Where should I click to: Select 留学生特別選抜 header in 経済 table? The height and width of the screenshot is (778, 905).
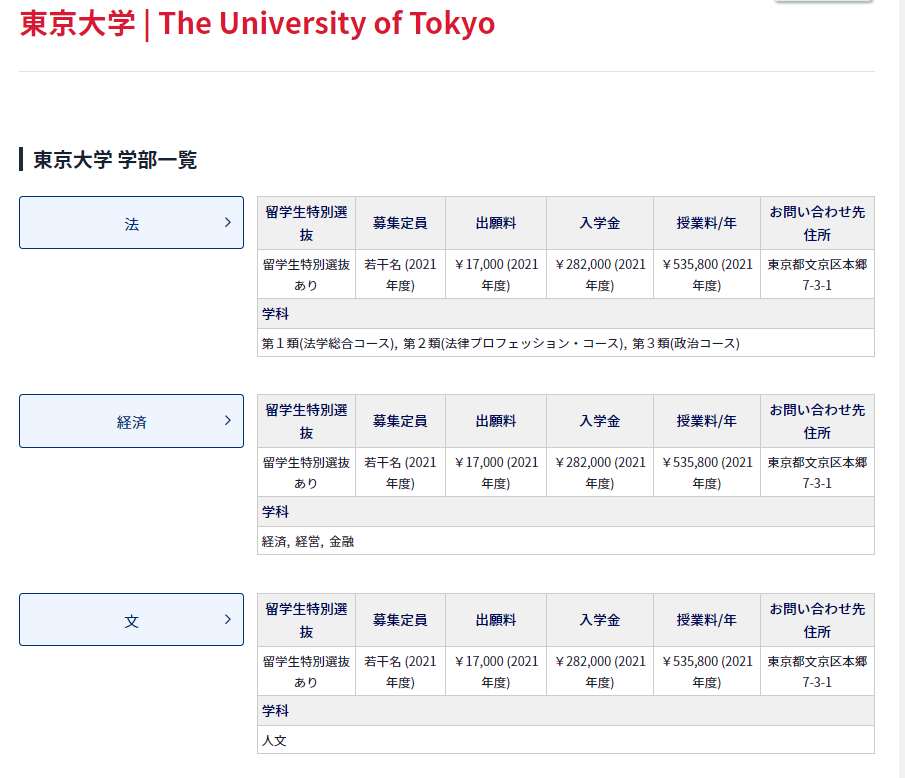[306, 421]
